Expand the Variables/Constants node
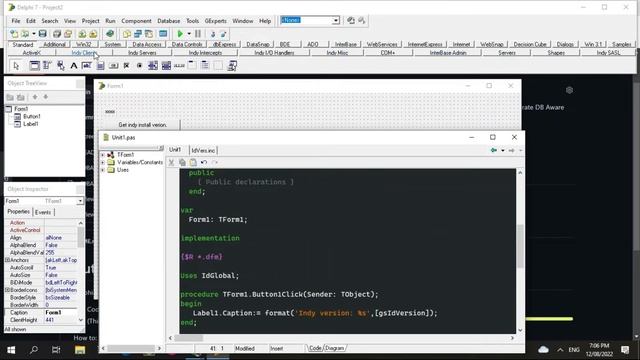The width and height of the screenshot is (640, 360). pyautogui.click(x=103, y=162)
